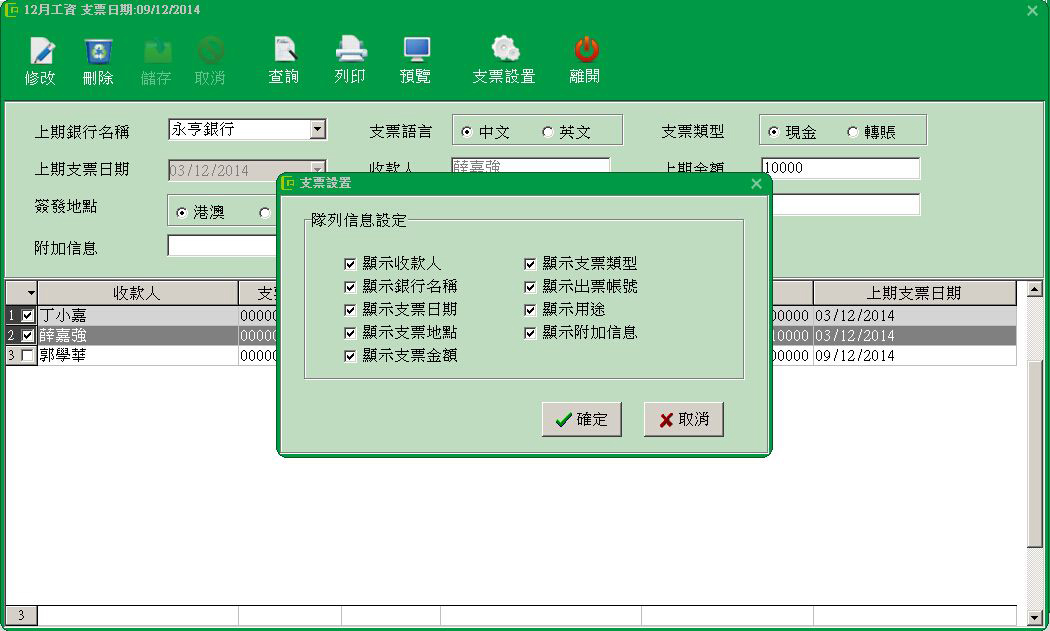Click the 支票設置 gears icon
This screenshot has height=631, width=1050.
[x=504, y=51]
